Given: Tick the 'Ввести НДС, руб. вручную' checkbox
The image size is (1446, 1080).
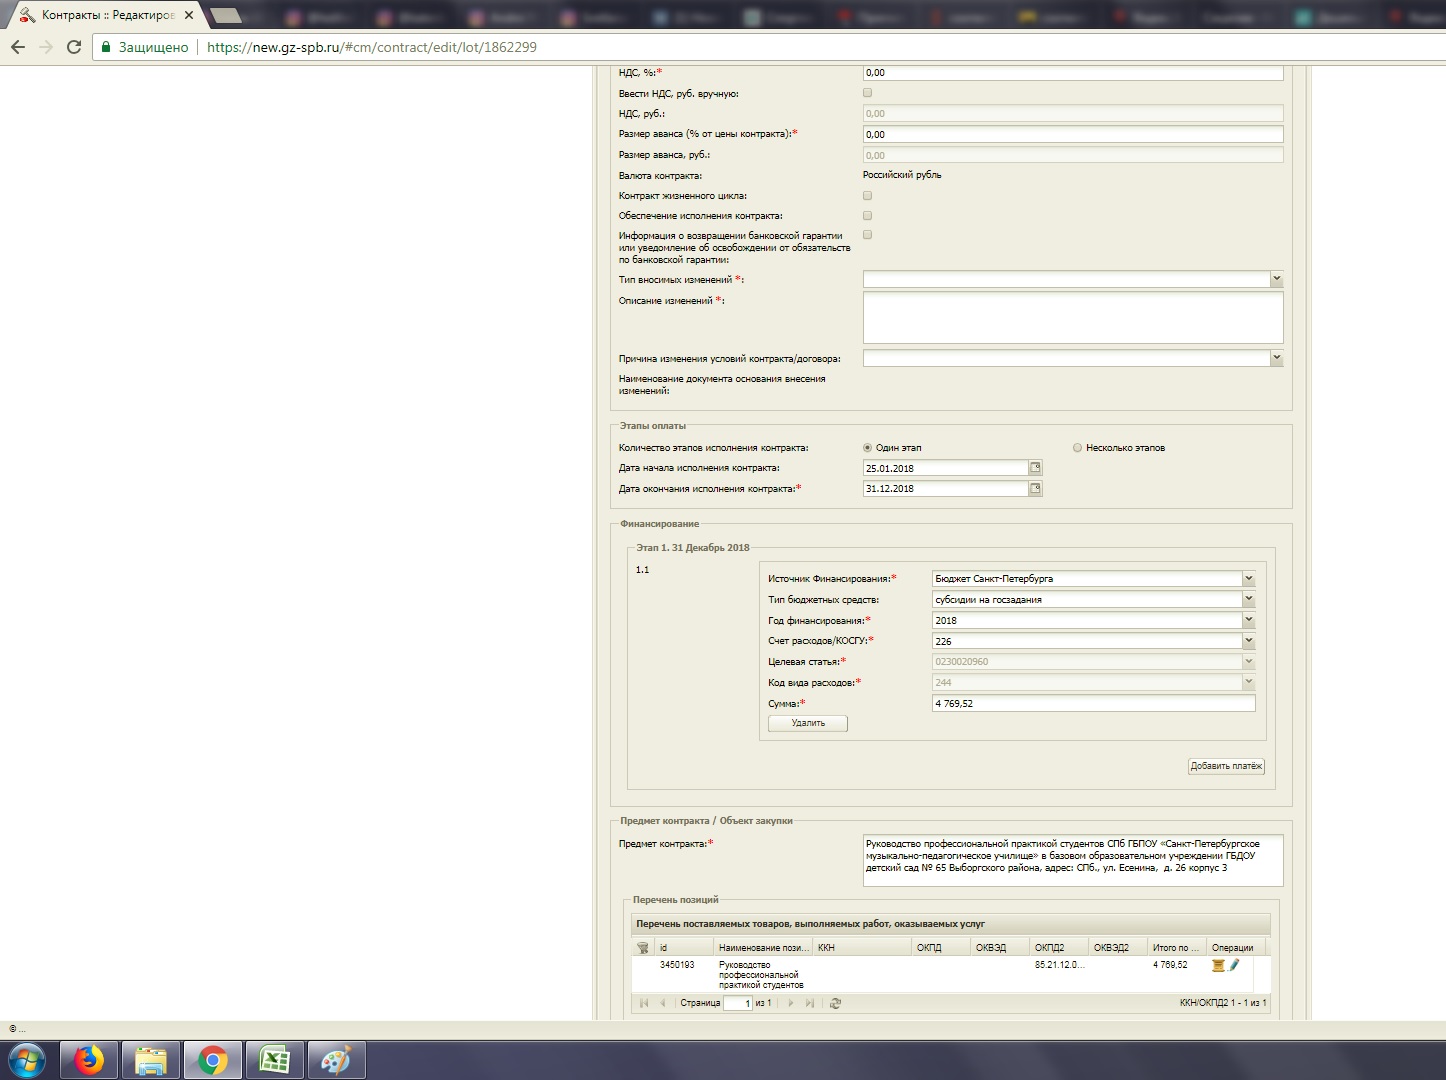Looking at the screenshot, I should (867, 93).
